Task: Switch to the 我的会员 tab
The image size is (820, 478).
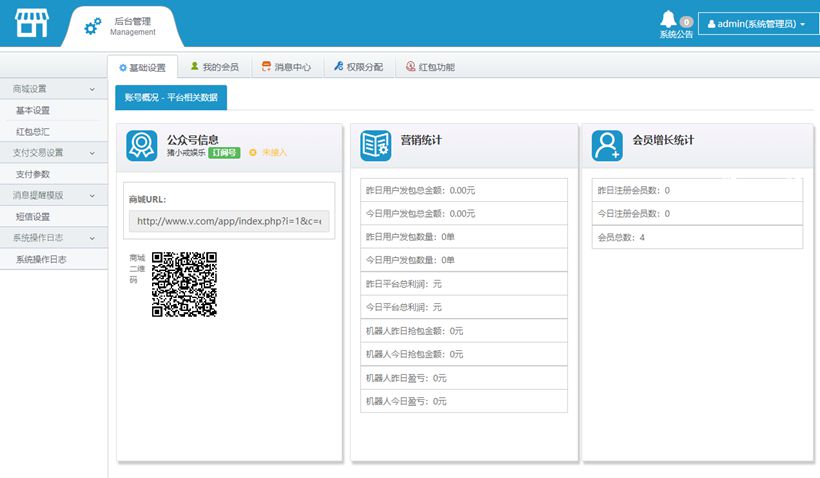Action: tap(214, 67)
